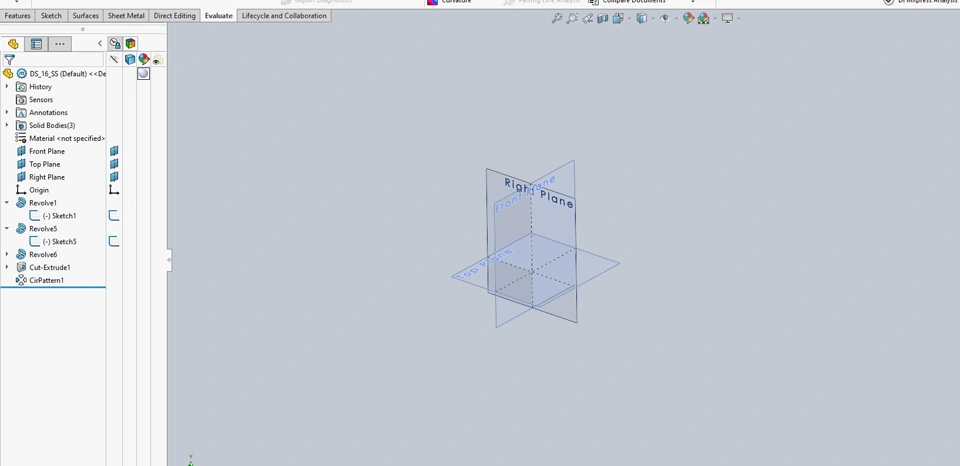
Task: Toggle Sketch5 visibility in display pane
Action: click(x=114, y=241)
